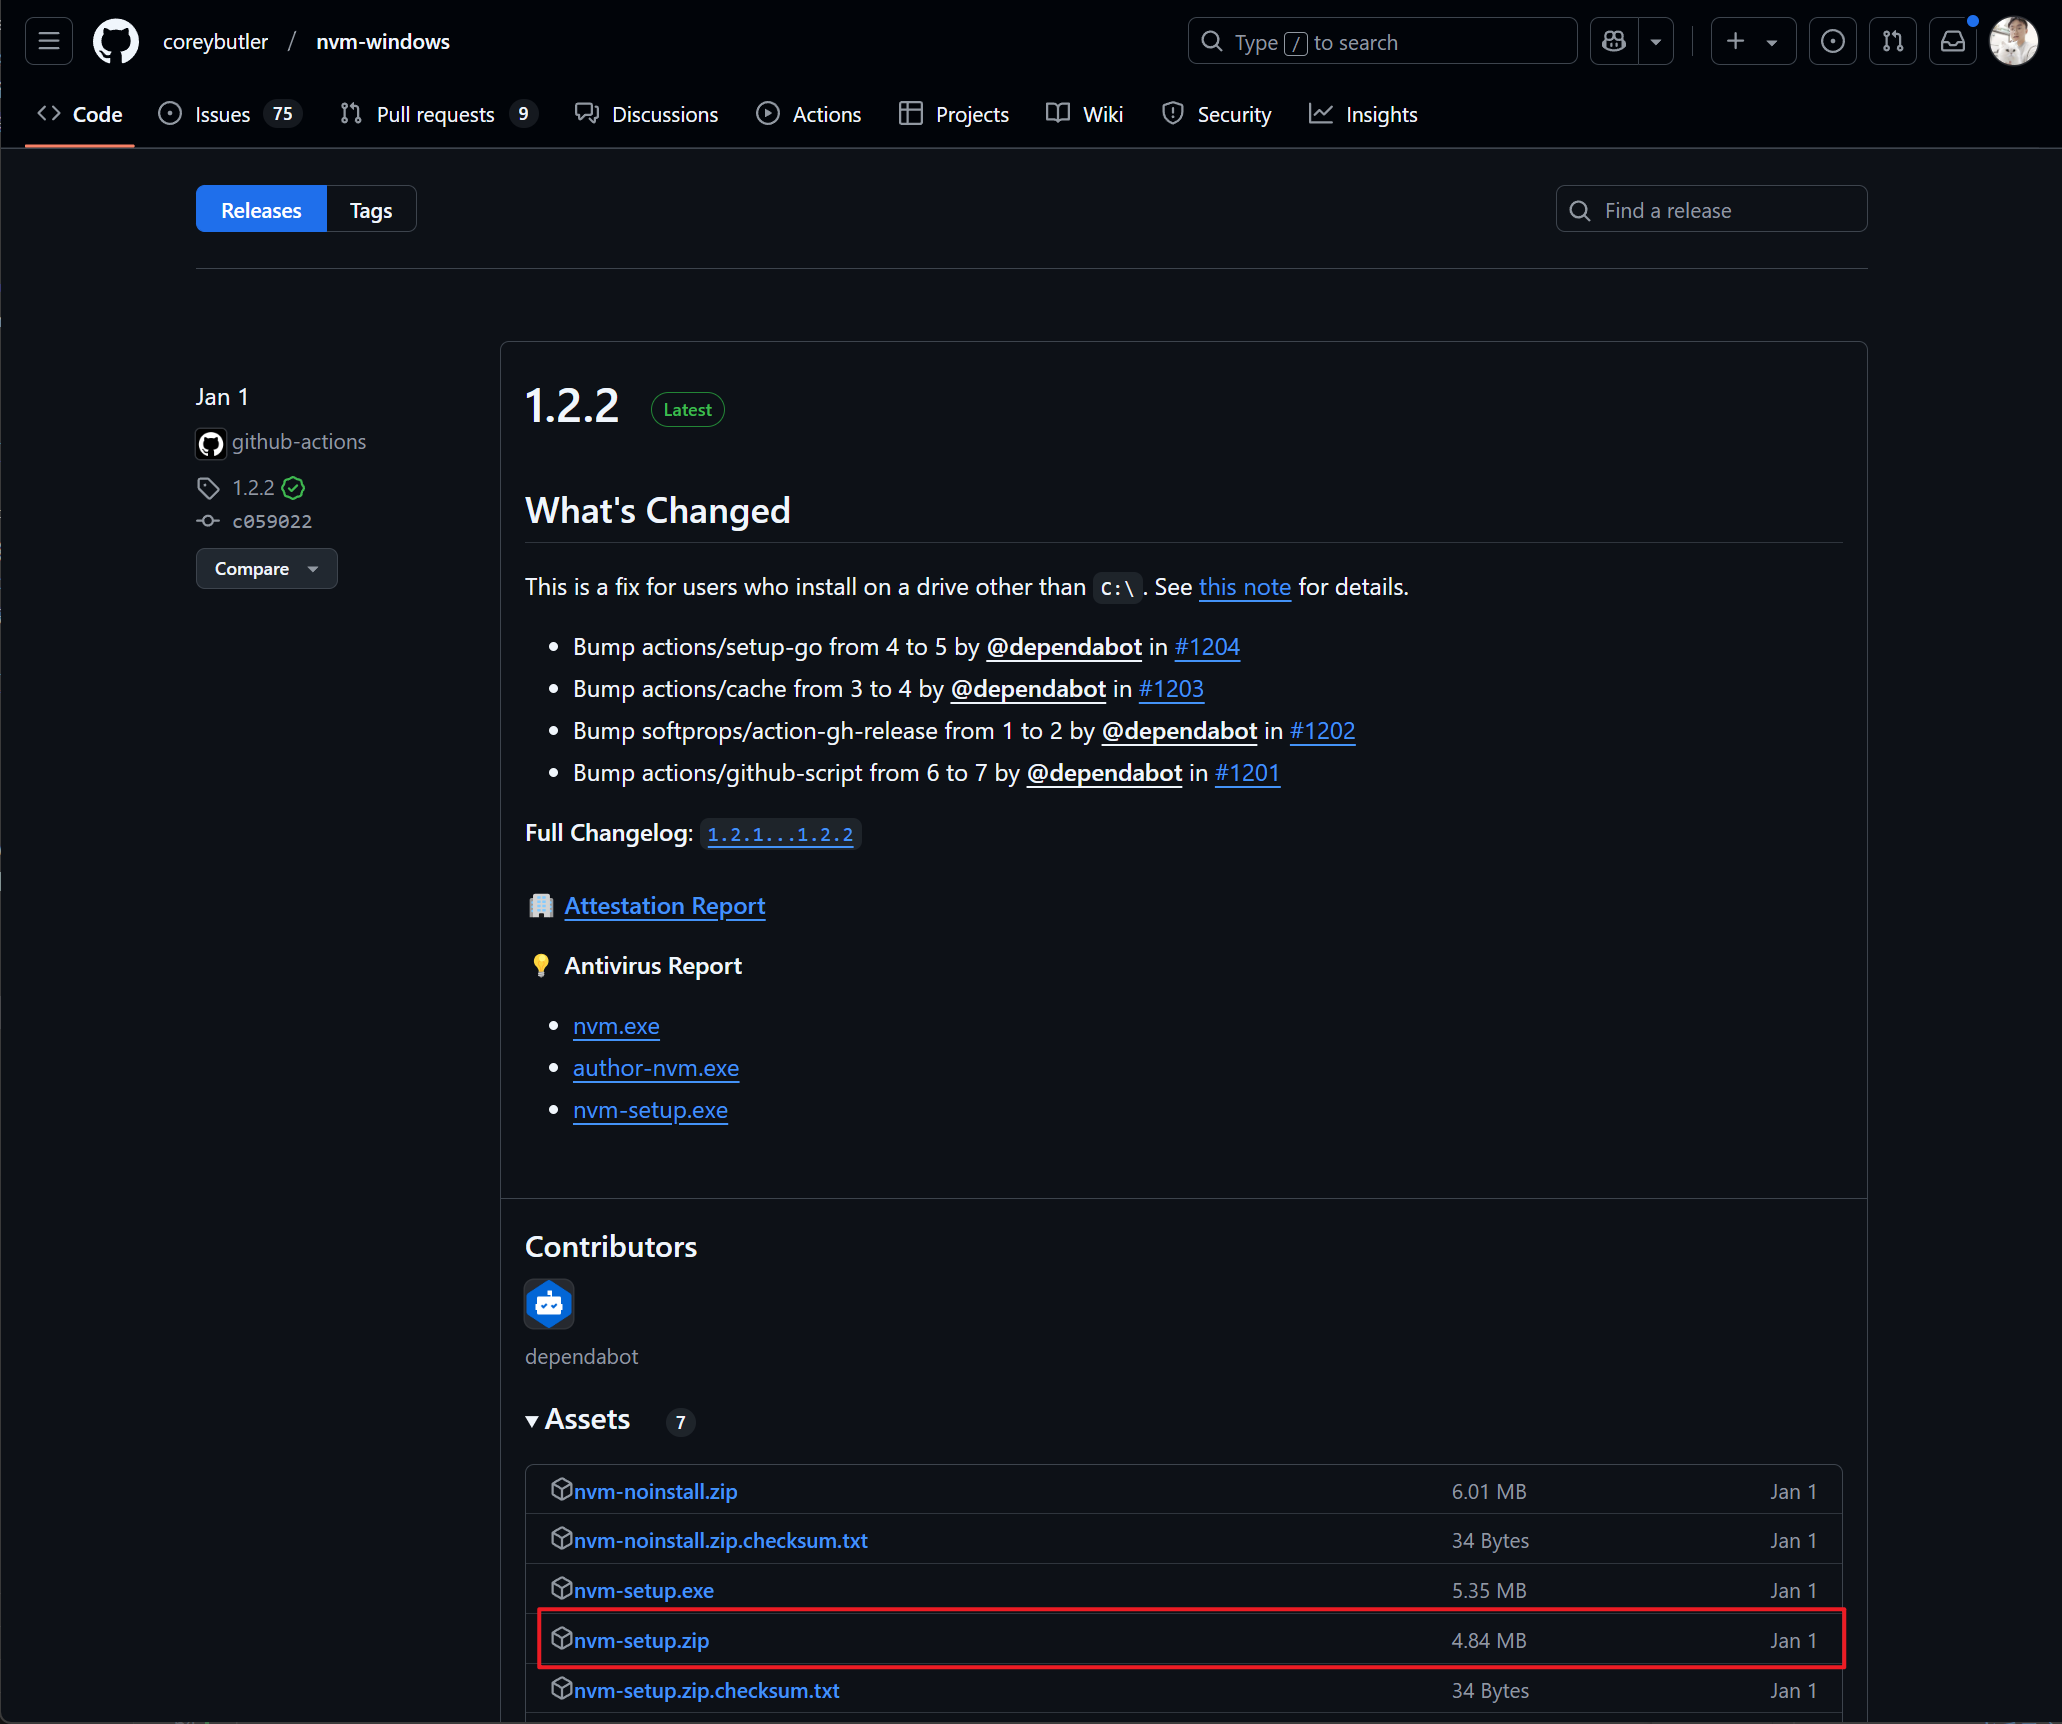The height and width of the screenshot is (1724, 2062).
Task: Switch to the Code tab
Action: [x=80, y=114]
